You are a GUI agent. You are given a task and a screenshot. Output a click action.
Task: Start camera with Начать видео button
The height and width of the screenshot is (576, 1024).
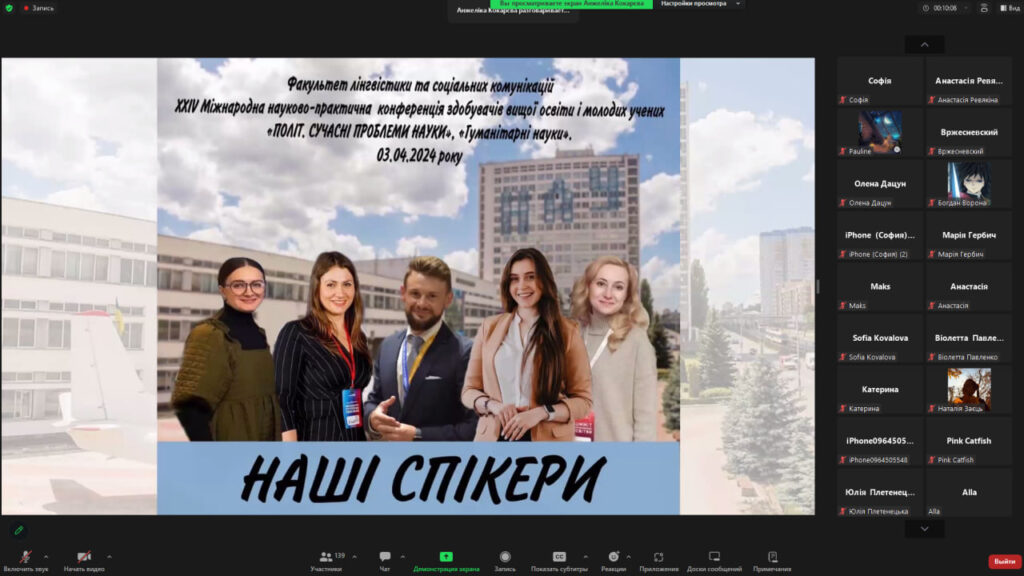(84, 557)
